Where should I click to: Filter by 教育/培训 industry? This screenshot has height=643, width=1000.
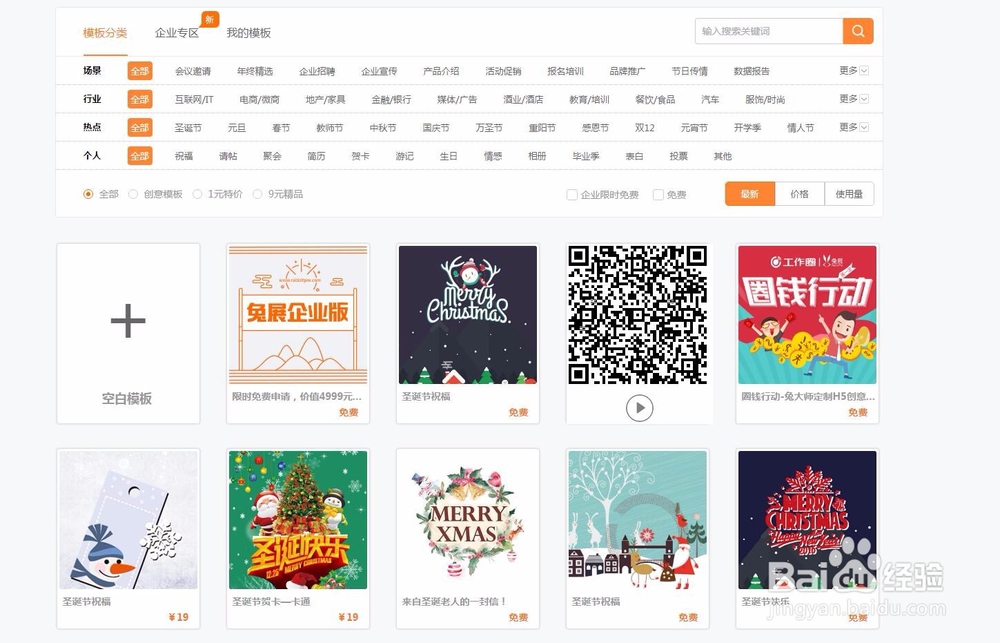point(589,100)
